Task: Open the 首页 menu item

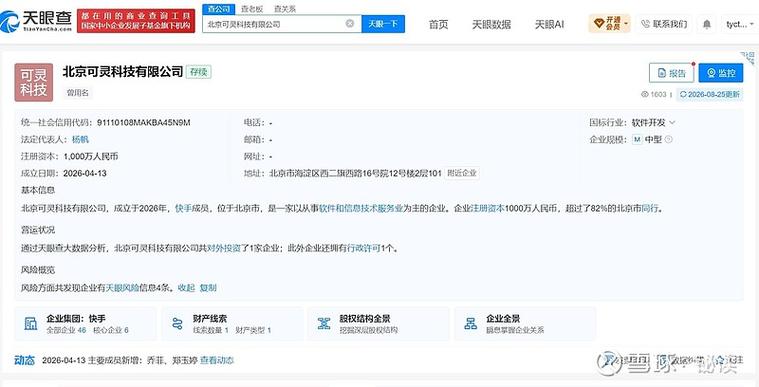Action: (438, 24)
